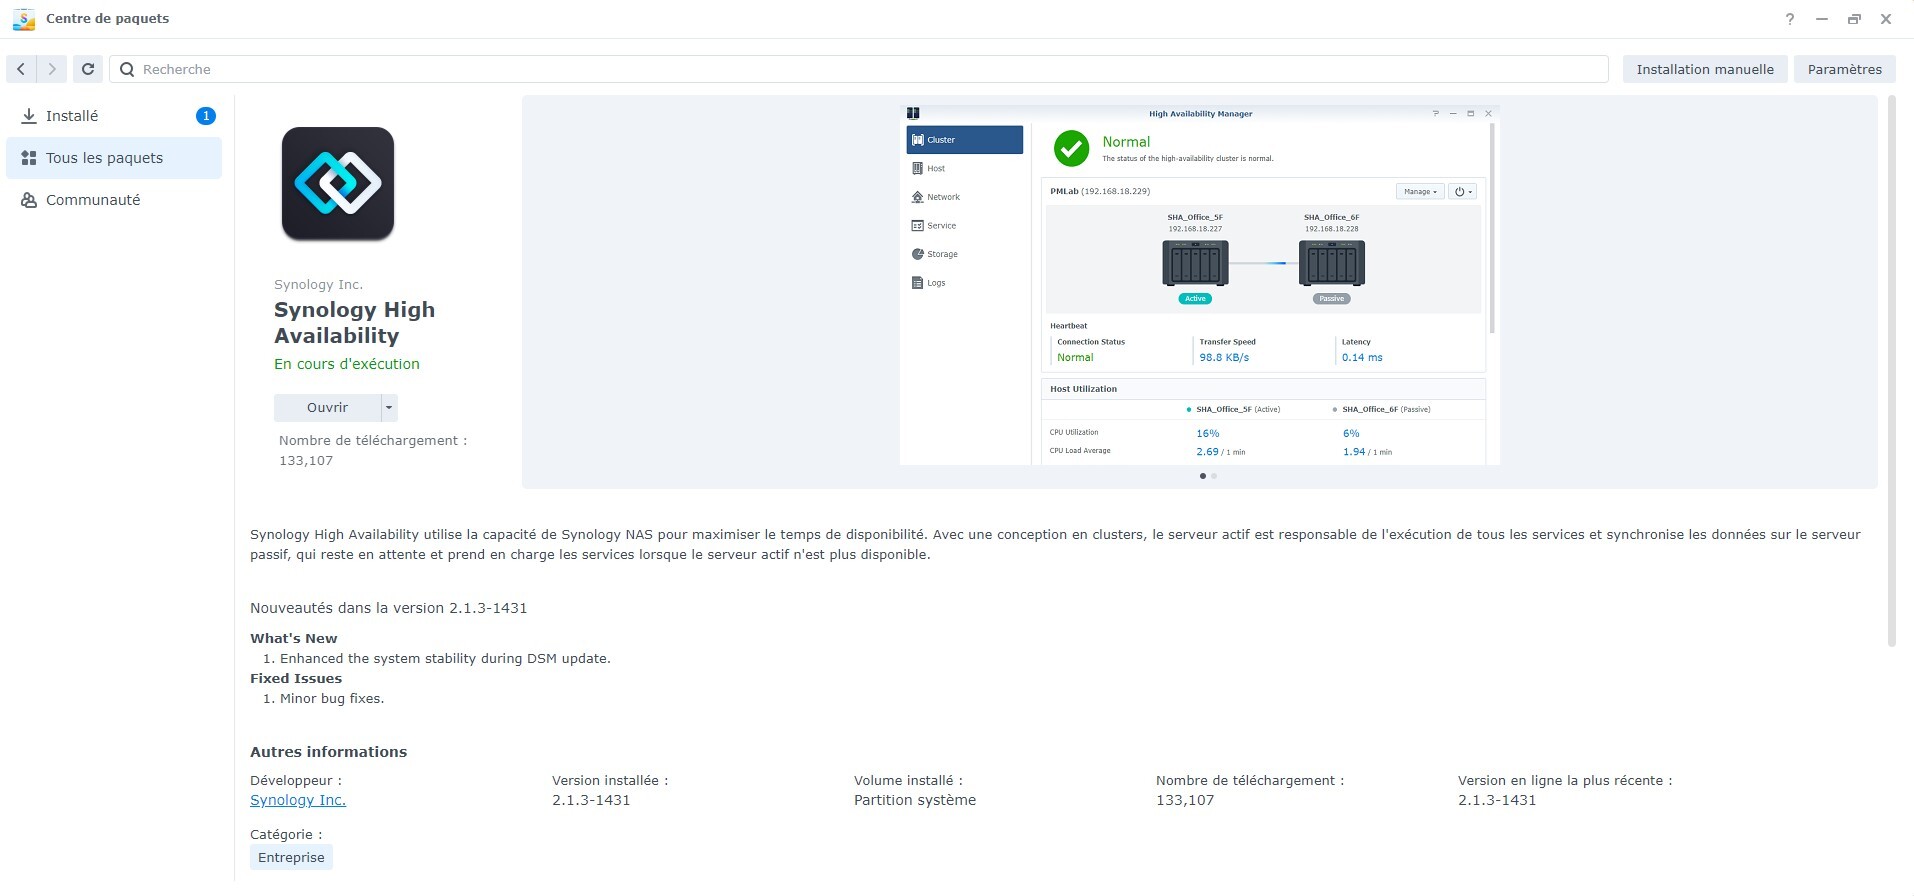Image resolution: width=1914 pixels, height=896 pixels.
Task: Show the second screenshot via carousel dot
Action: [x=1214, y=476]
